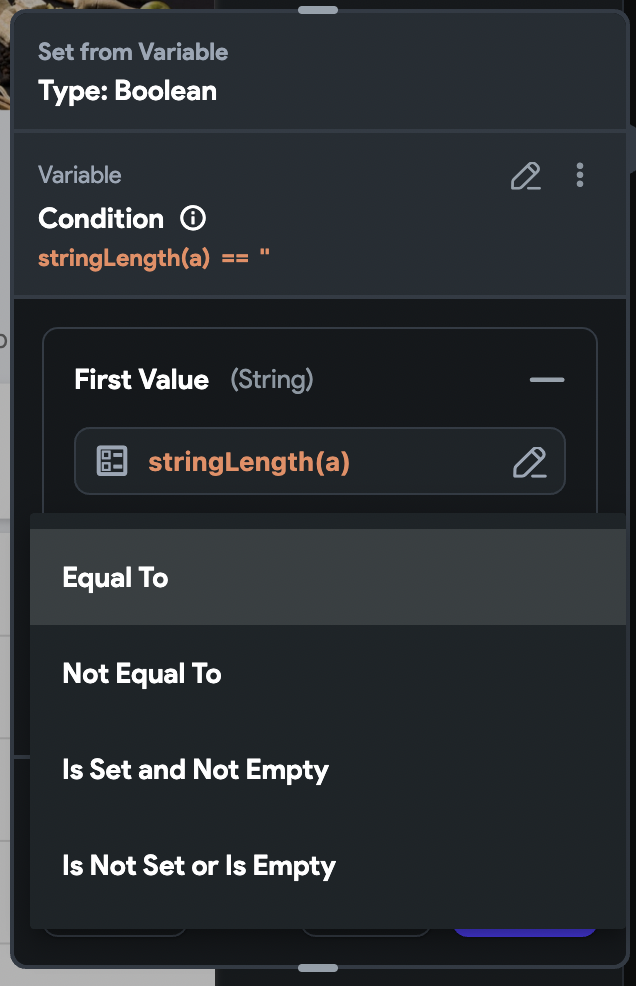636x986 pixels.
Task: Select Is Not Set or Is Empty
Action: pyautogui.click(x=199, y=866)
